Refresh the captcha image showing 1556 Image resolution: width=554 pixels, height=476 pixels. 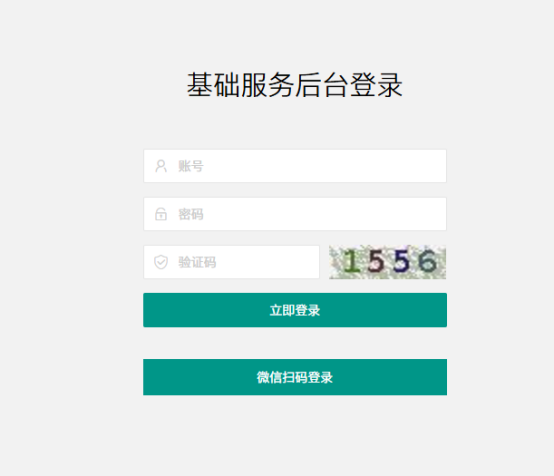point(388,262)
